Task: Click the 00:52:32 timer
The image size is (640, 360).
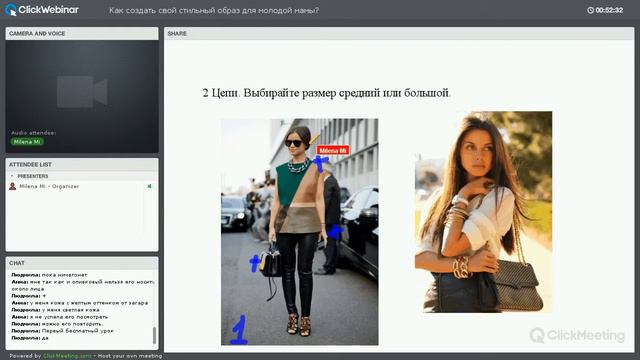Action: [609, 10]
